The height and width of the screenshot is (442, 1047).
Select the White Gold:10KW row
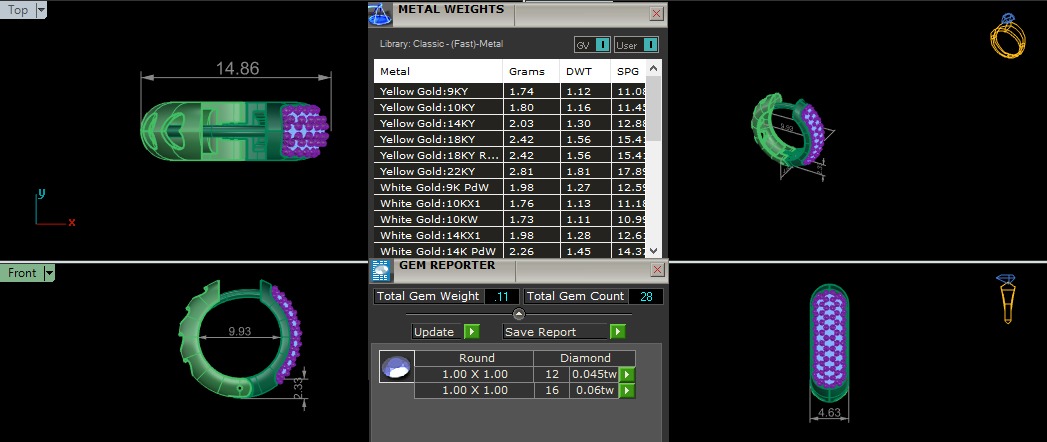pos(510,220)
